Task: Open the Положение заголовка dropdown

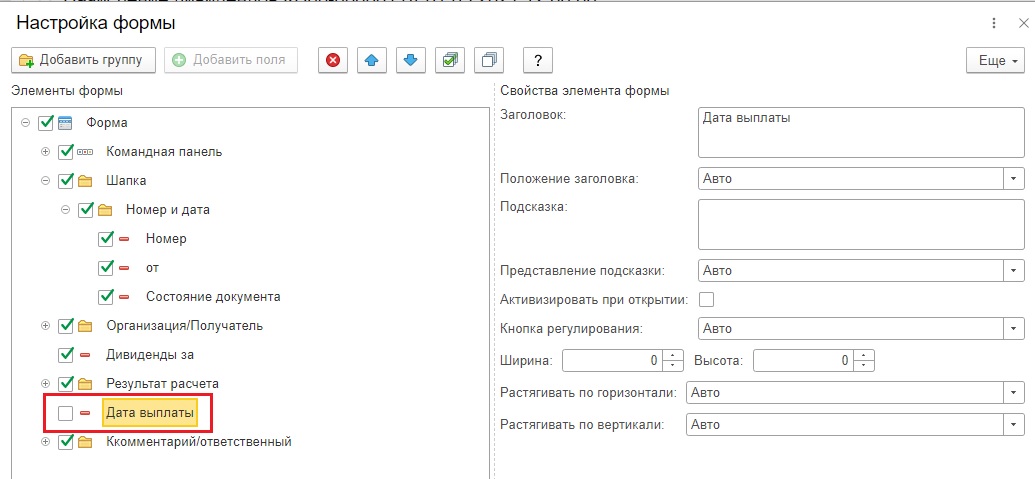Action: point(1013,178)
